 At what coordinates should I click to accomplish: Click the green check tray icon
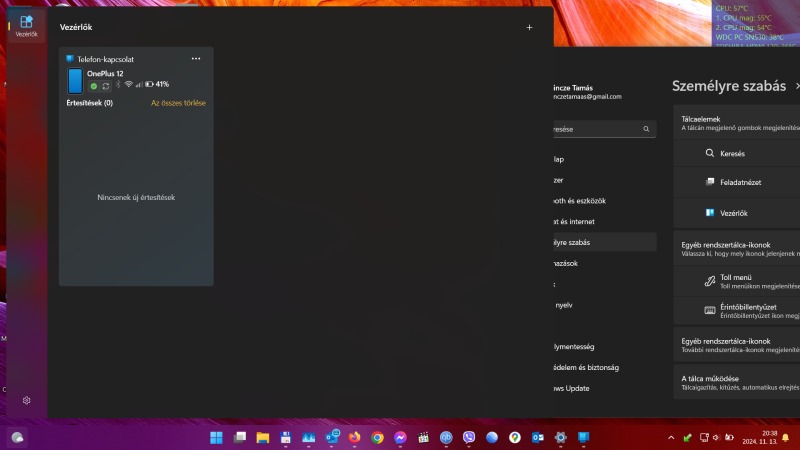click(x=687, y=437)
